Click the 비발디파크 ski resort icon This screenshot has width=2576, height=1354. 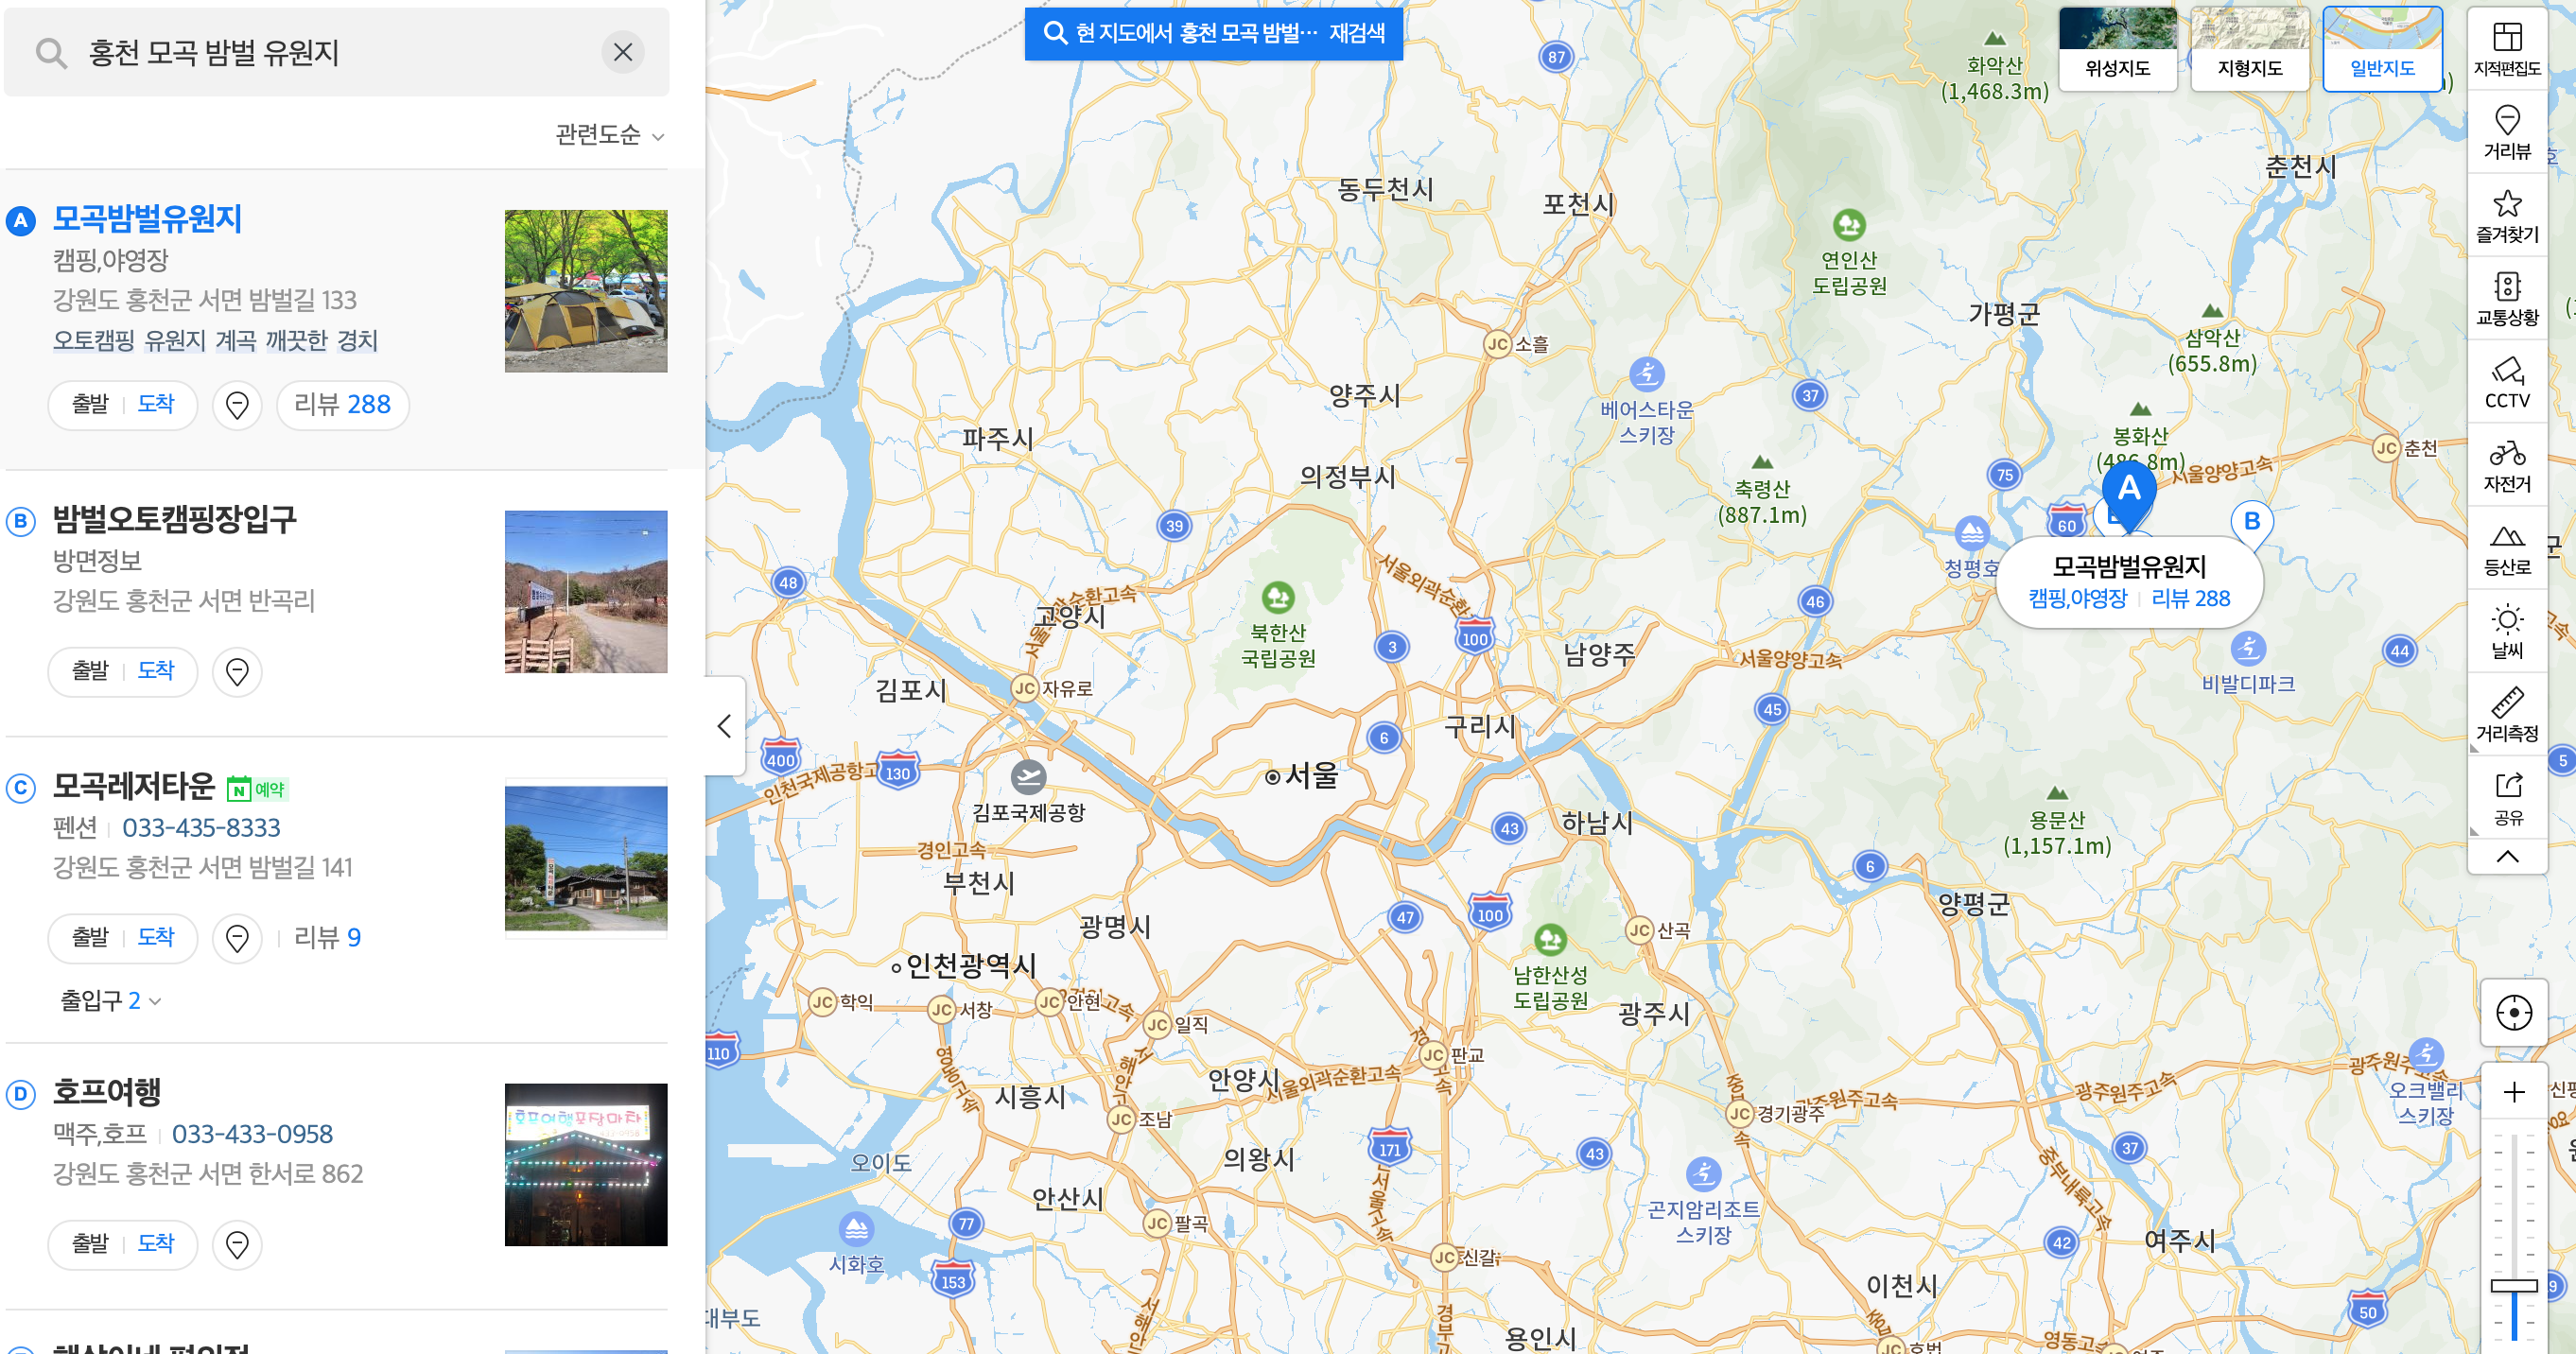point(2248,648)
